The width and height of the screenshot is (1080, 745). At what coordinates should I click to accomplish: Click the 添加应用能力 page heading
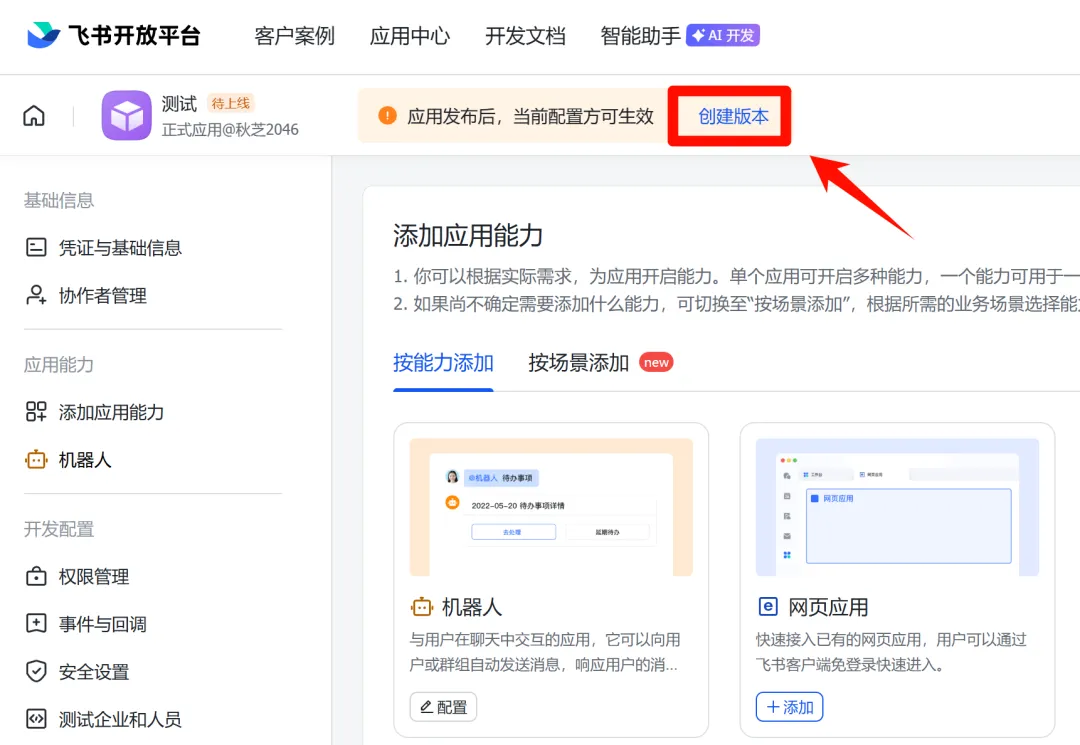point(468,235)
